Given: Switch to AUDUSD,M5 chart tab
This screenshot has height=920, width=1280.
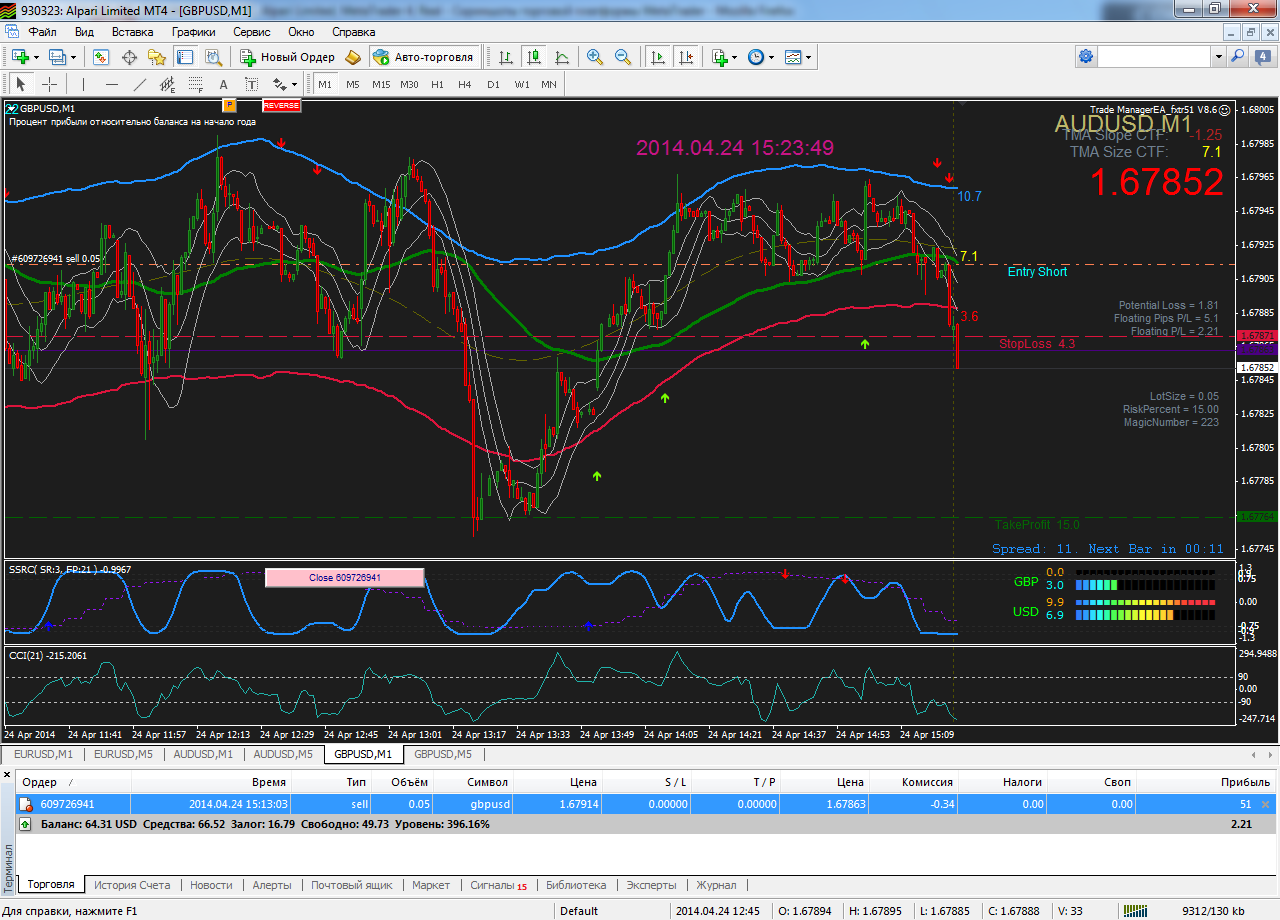Looking at the screenshot, I should (283, 754).
